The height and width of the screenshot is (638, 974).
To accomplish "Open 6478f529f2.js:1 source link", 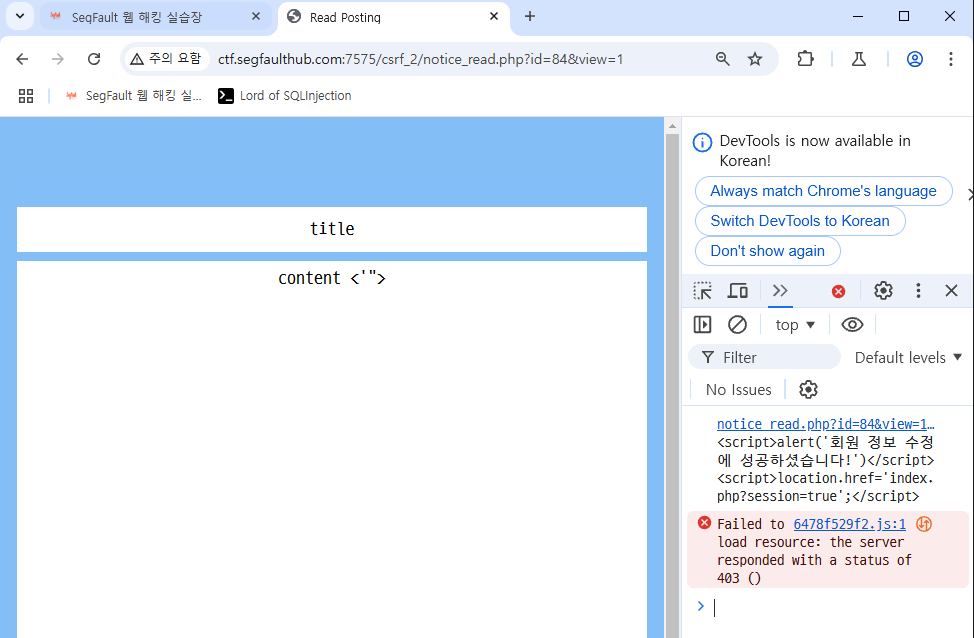I will [x=849, y=524].
